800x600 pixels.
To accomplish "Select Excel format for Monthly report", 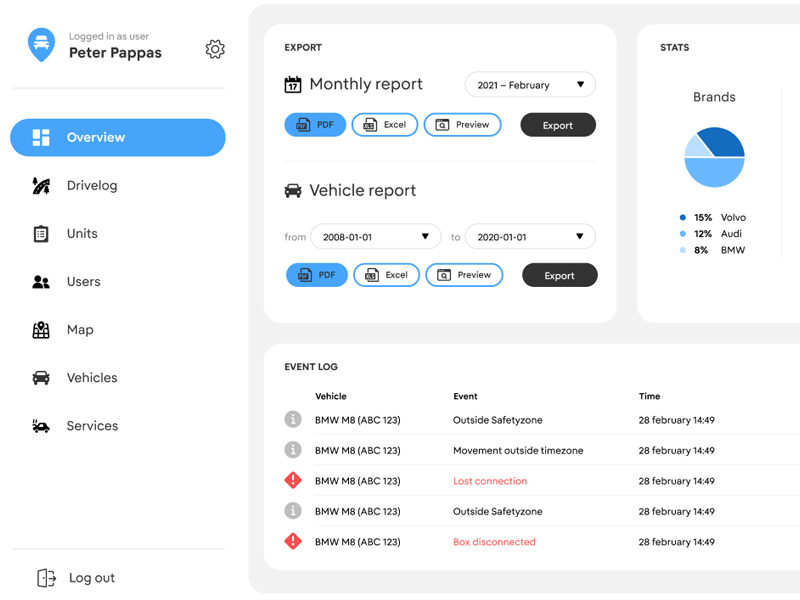I will click(385, 125).
